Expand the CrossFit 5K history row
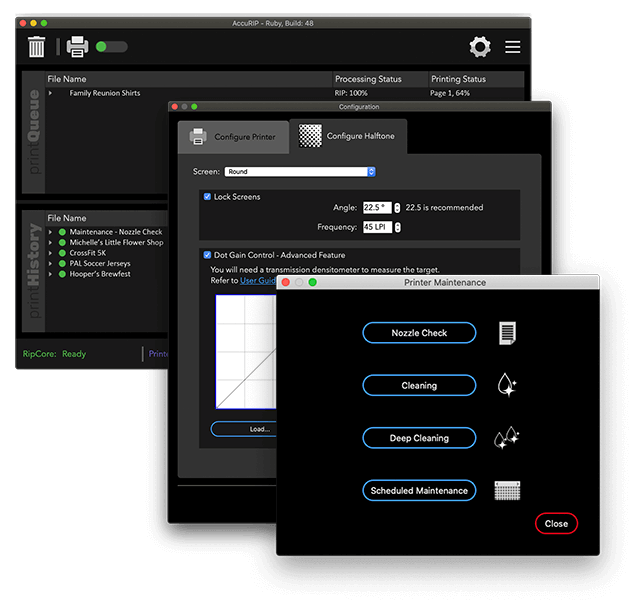631x600 pixels. tap(50, 253)
